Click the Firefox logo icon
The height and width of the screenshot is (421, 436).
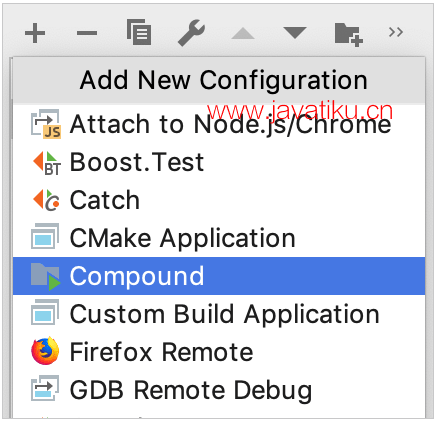click(45, 351)
